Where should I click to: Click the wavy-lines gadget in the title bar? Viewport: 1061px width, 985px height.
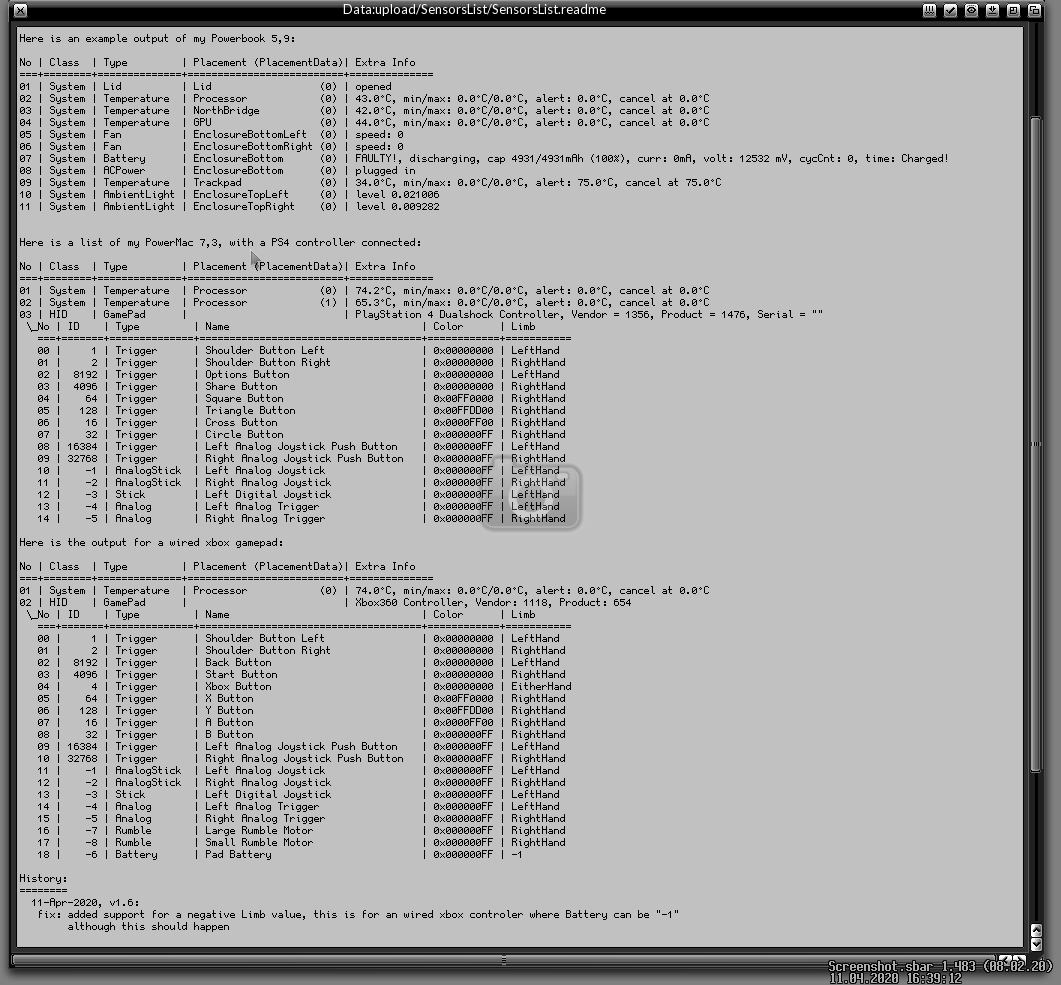coord(929,10)
